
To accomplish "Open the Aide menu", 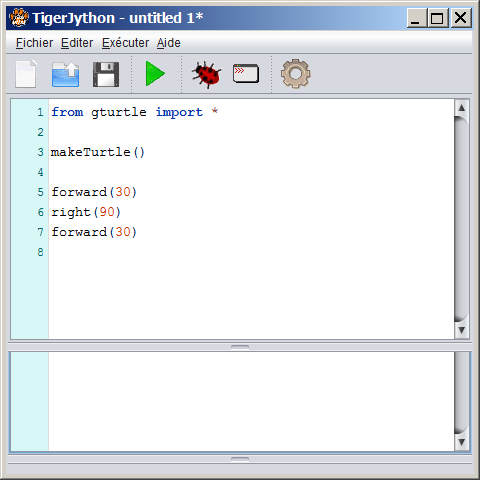I will (169, 43).
